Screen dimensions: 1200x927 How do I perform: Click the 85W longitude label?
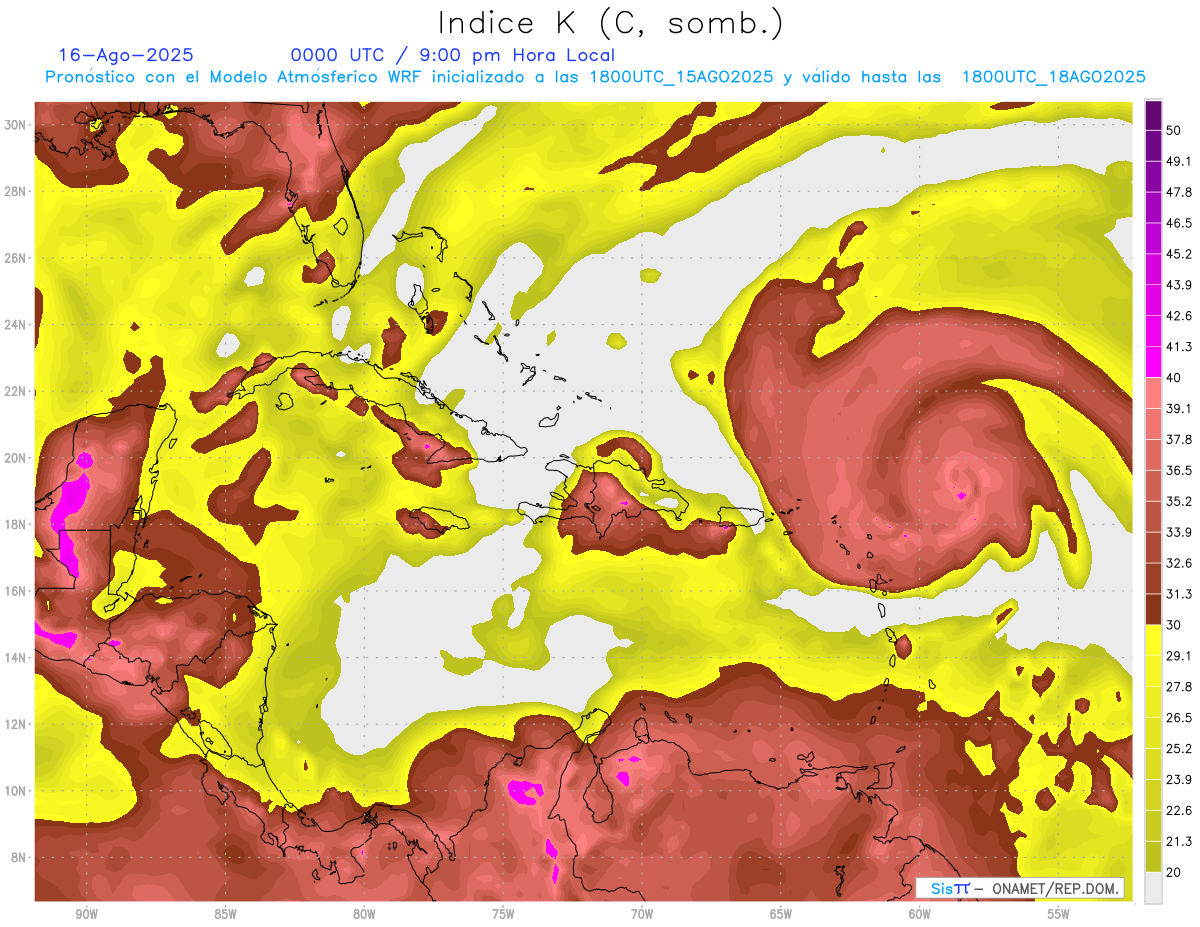coord(225,914)
